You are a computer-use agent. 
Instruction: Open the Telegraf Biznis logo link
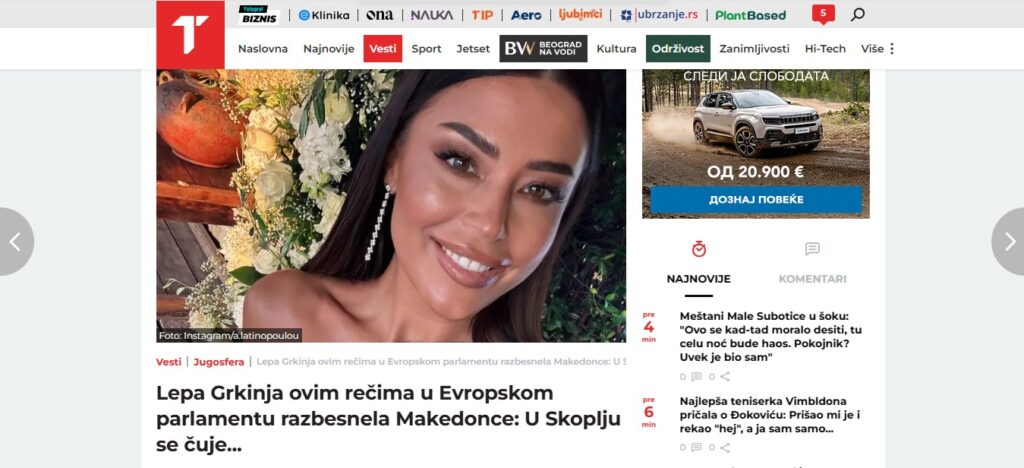click(x=259, y=14)
